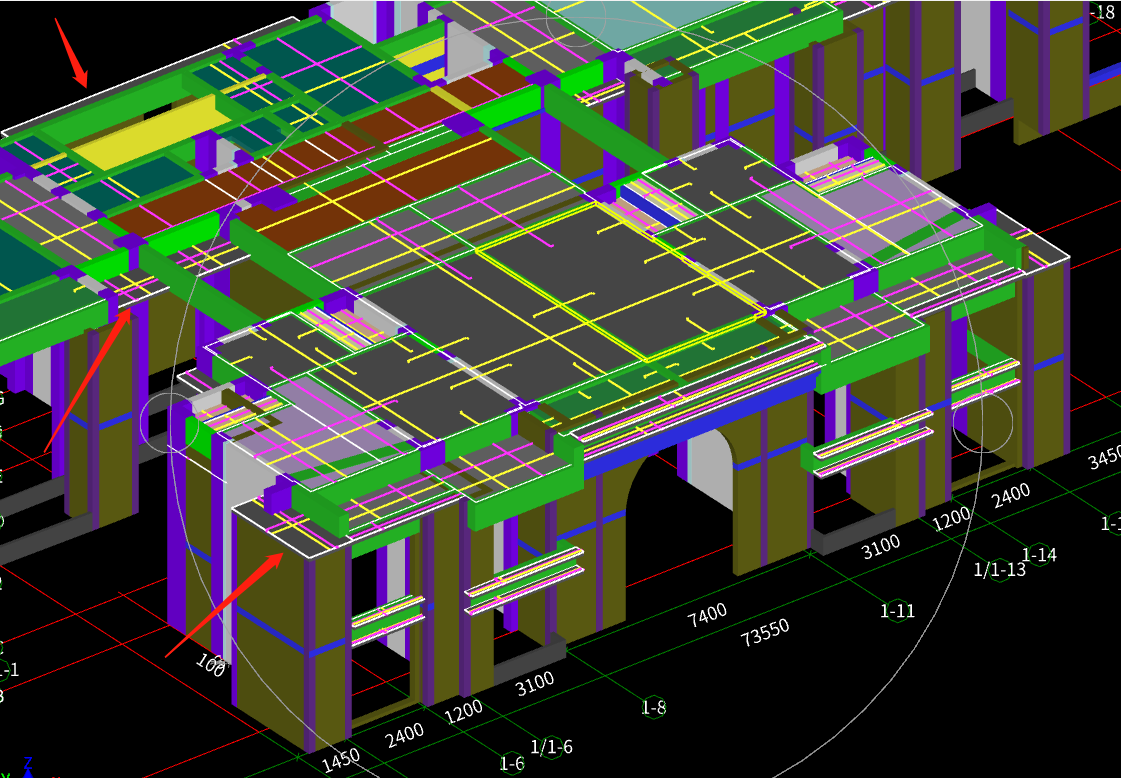Click the 3450 dimension label
The width and height of the screenshot is (1121, 778).
pos(1105,456)
